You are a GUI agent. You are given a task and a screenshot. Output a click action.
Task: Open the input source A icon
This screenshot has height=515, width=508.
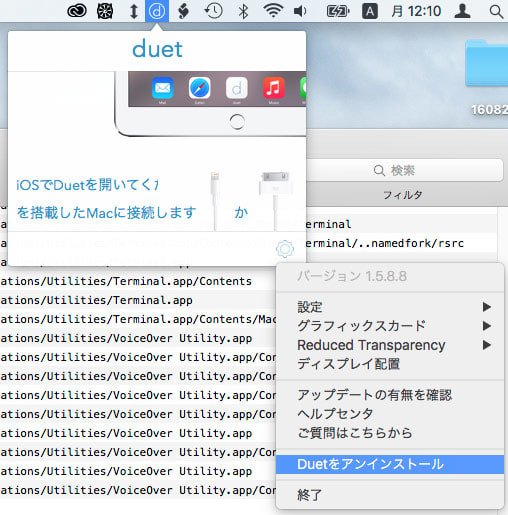click(x=370, y=12)
